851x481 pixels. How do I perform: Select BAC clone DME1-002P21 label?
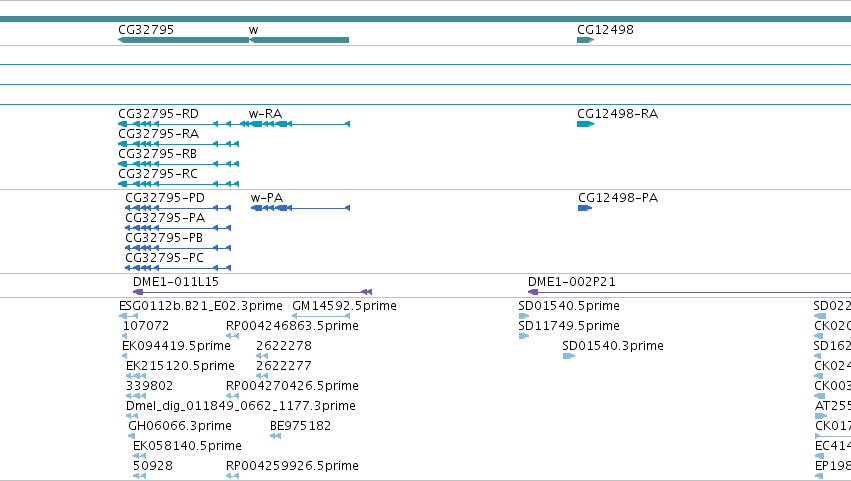pos(572,282)
